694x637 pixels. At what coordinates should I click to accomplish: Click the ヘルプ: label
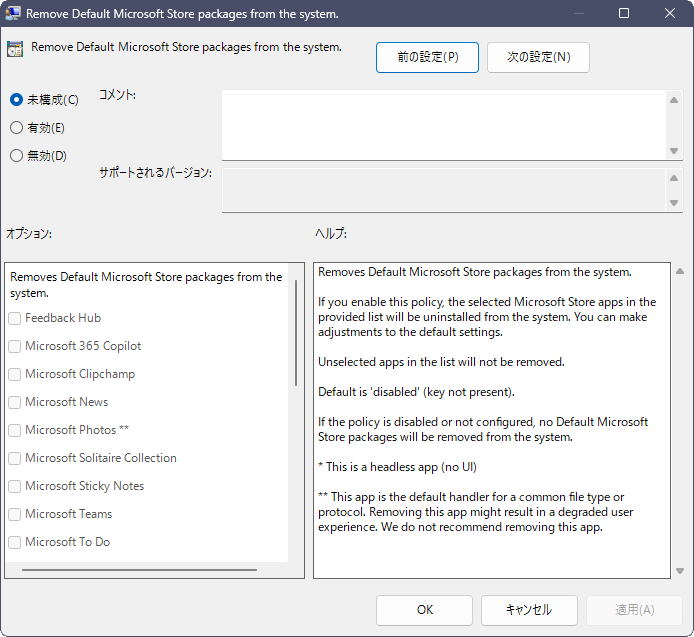(331, 233)
